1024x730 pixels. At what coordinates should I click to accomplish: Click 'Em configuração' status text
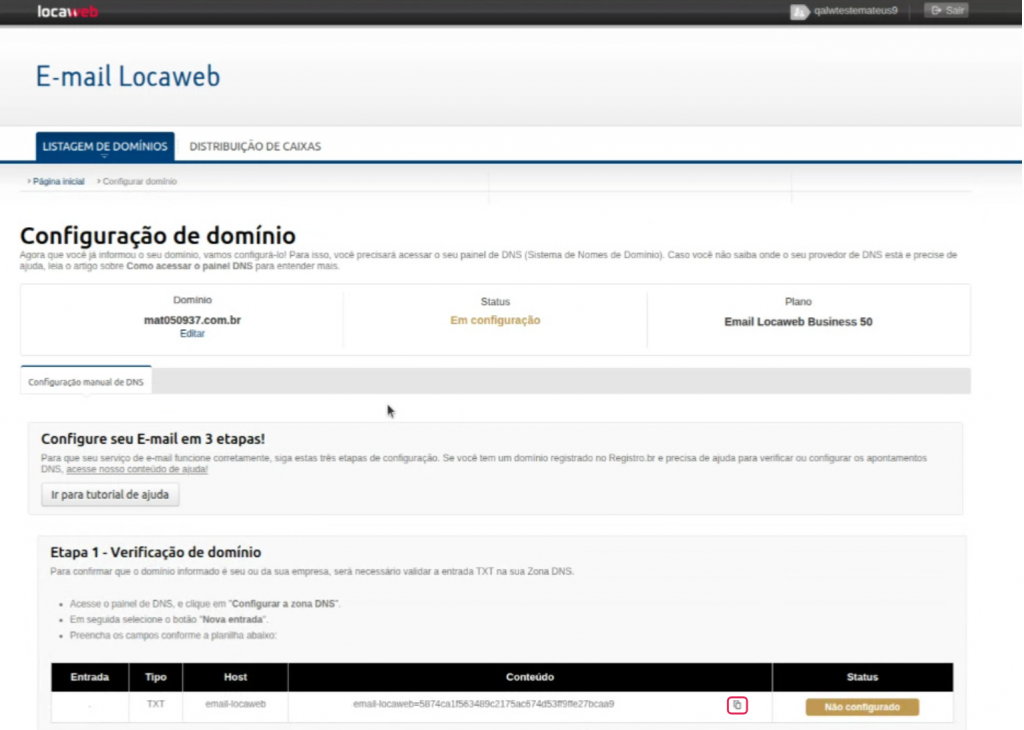495,320
